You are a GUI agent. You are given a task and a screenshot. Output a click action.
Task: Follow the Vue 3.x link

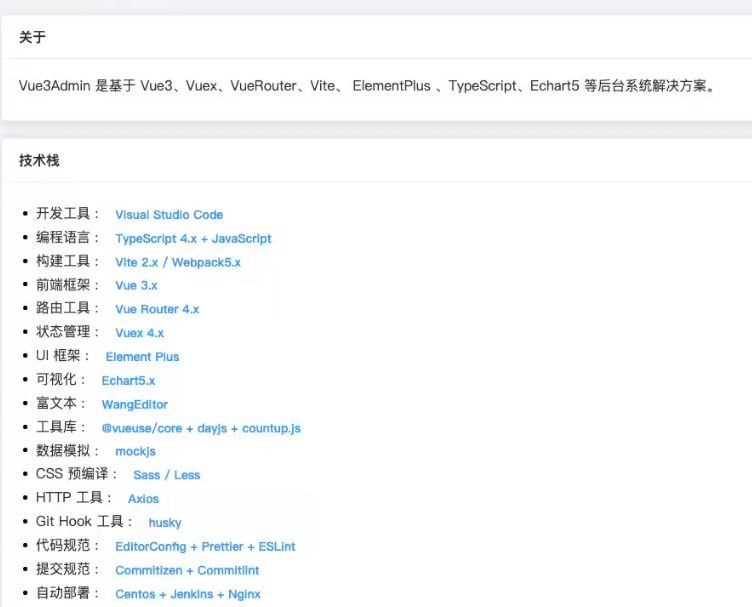tap(136, 286)
